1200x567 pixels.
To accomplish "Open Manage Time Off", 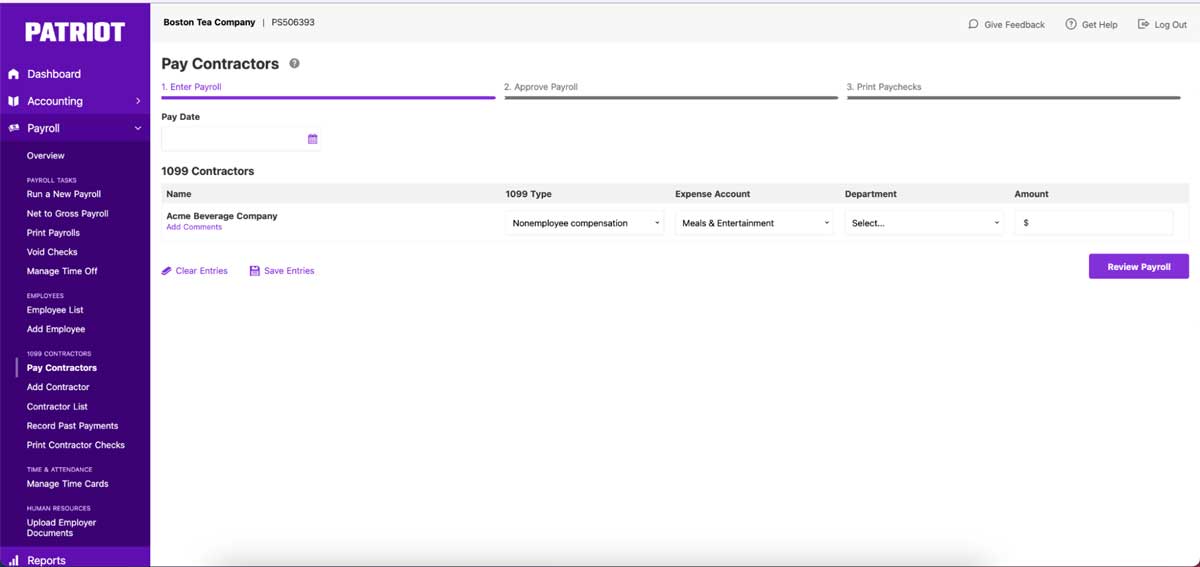I will (62, 271).
